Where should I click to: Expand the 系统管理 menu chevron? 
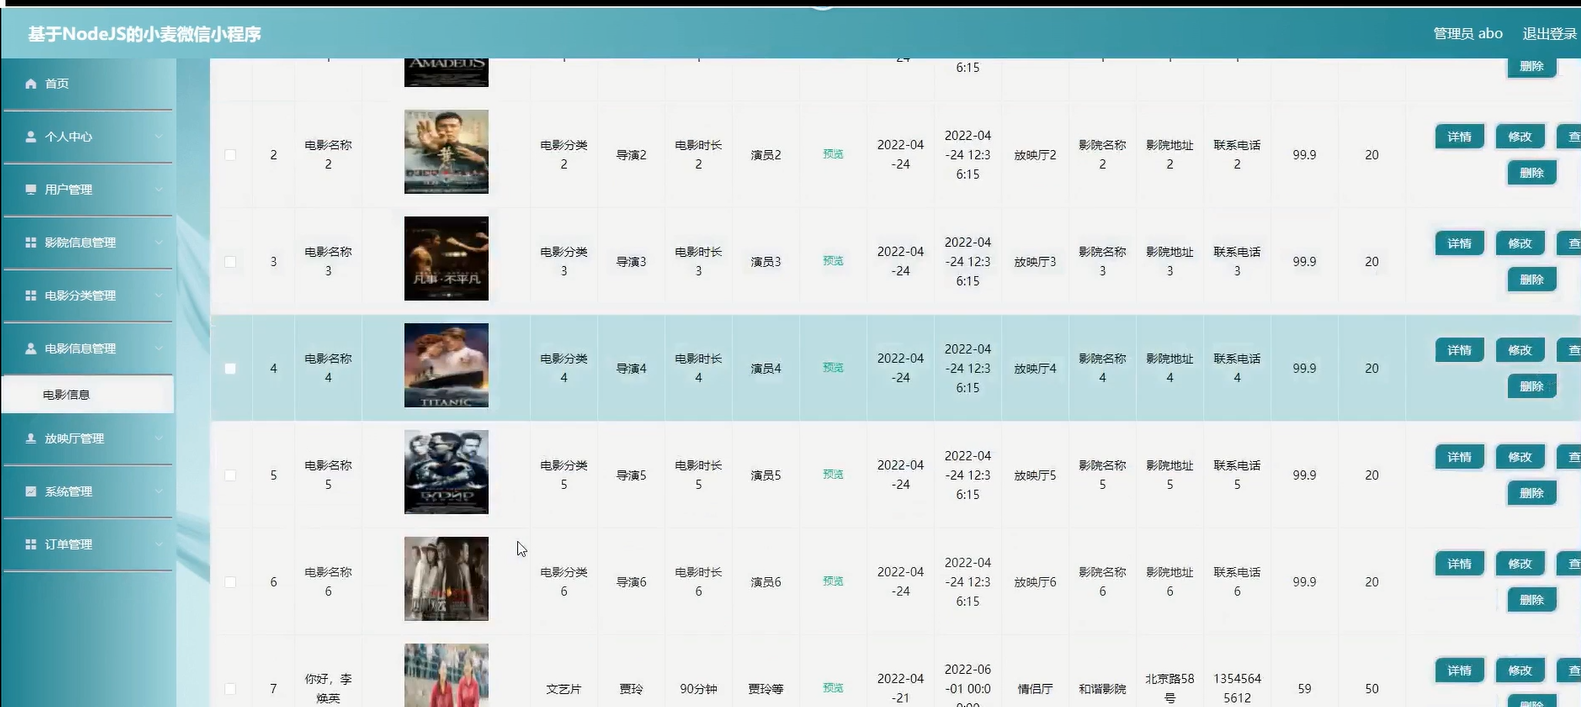[158, 492]
